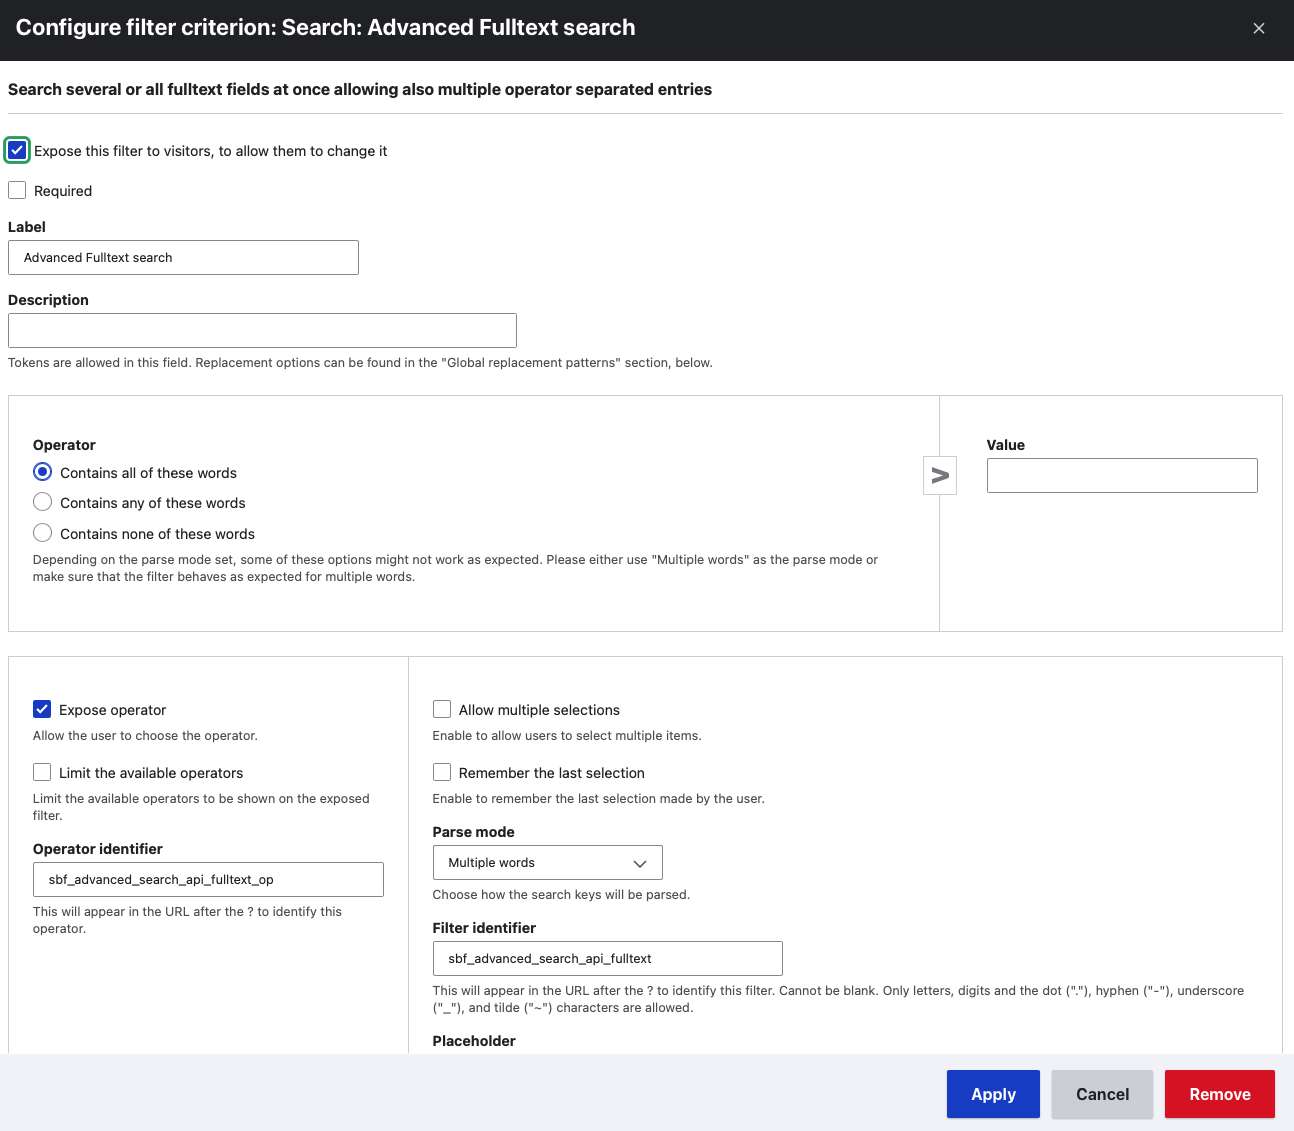Click the Label text field
Viewport: 1294px width, 1131px height.
coord(183,257)
